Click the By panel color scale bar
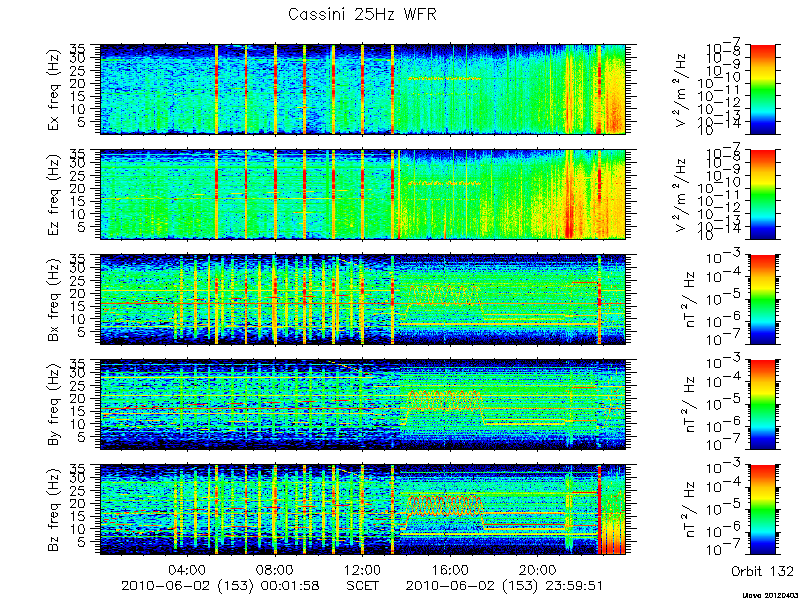The height and width of the screenshot is (600, 800). [x=762, y=405]
